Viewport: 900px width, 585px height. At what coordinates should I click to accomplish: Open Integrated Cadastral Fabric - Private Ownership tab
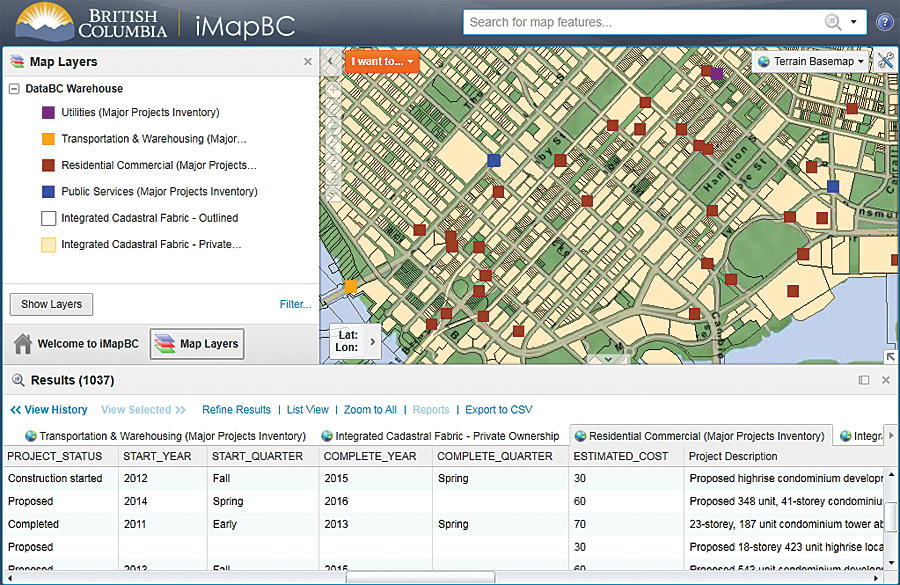point(440,436)
